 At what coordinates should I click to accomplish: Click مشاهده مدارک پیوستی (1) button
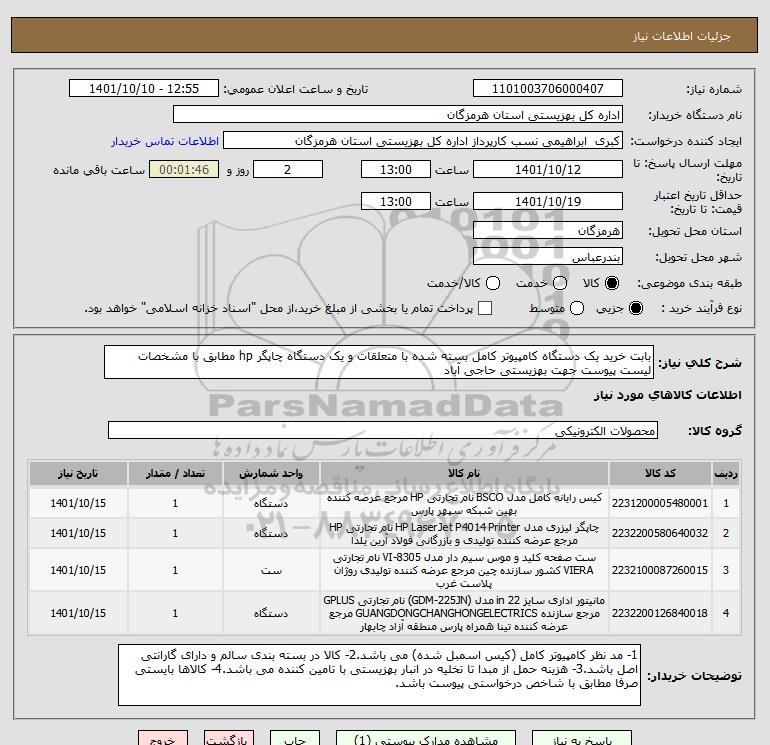tap(426, 738)
